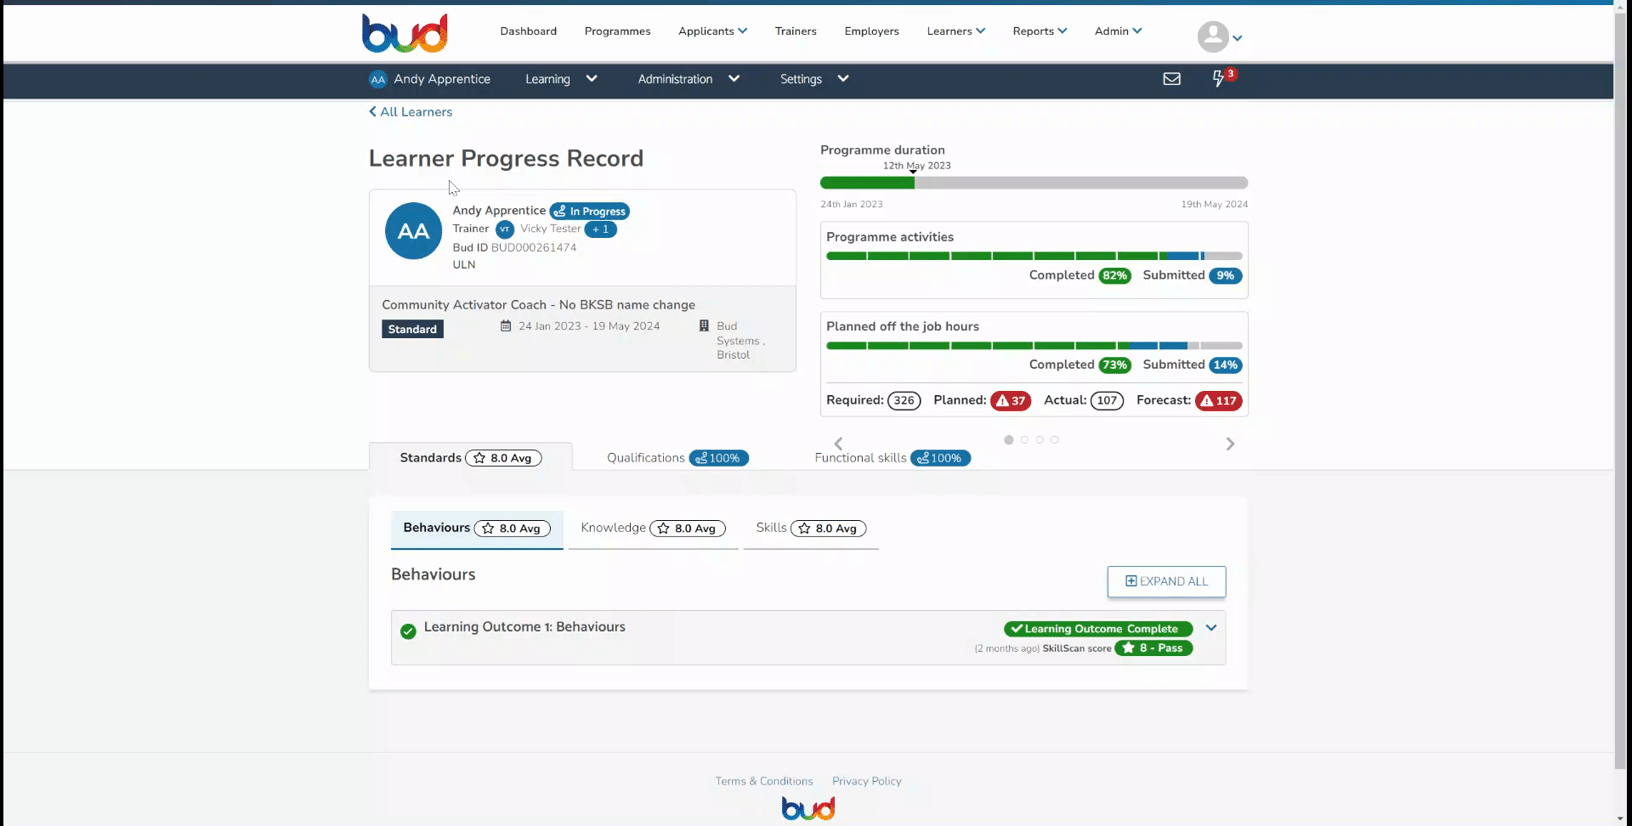Open the Learners dropdown menu

[955, 31]
